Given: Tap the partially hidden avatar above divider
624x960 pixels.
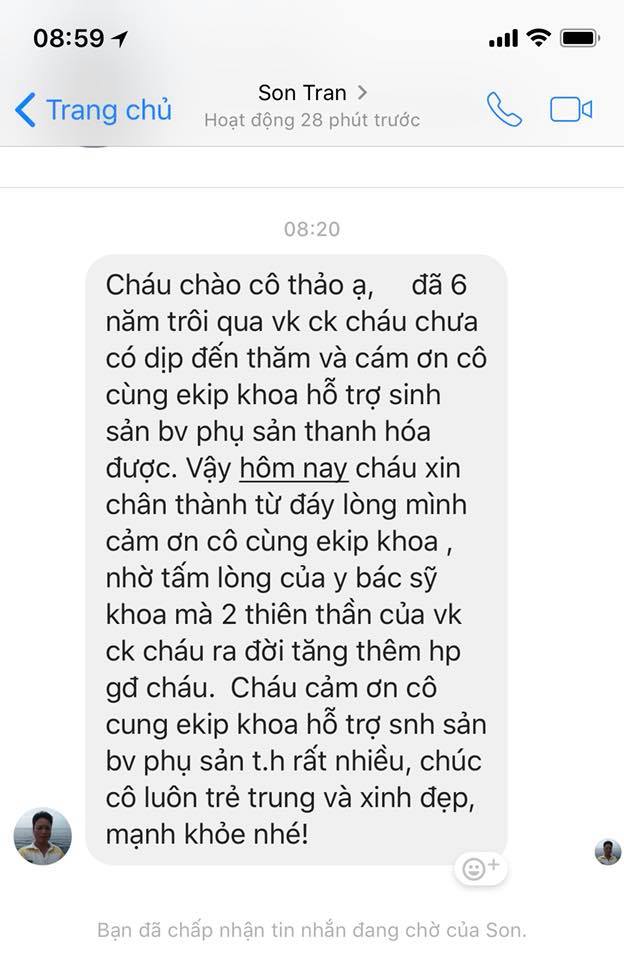Looking at the screenshot, I should click(94, 146).
